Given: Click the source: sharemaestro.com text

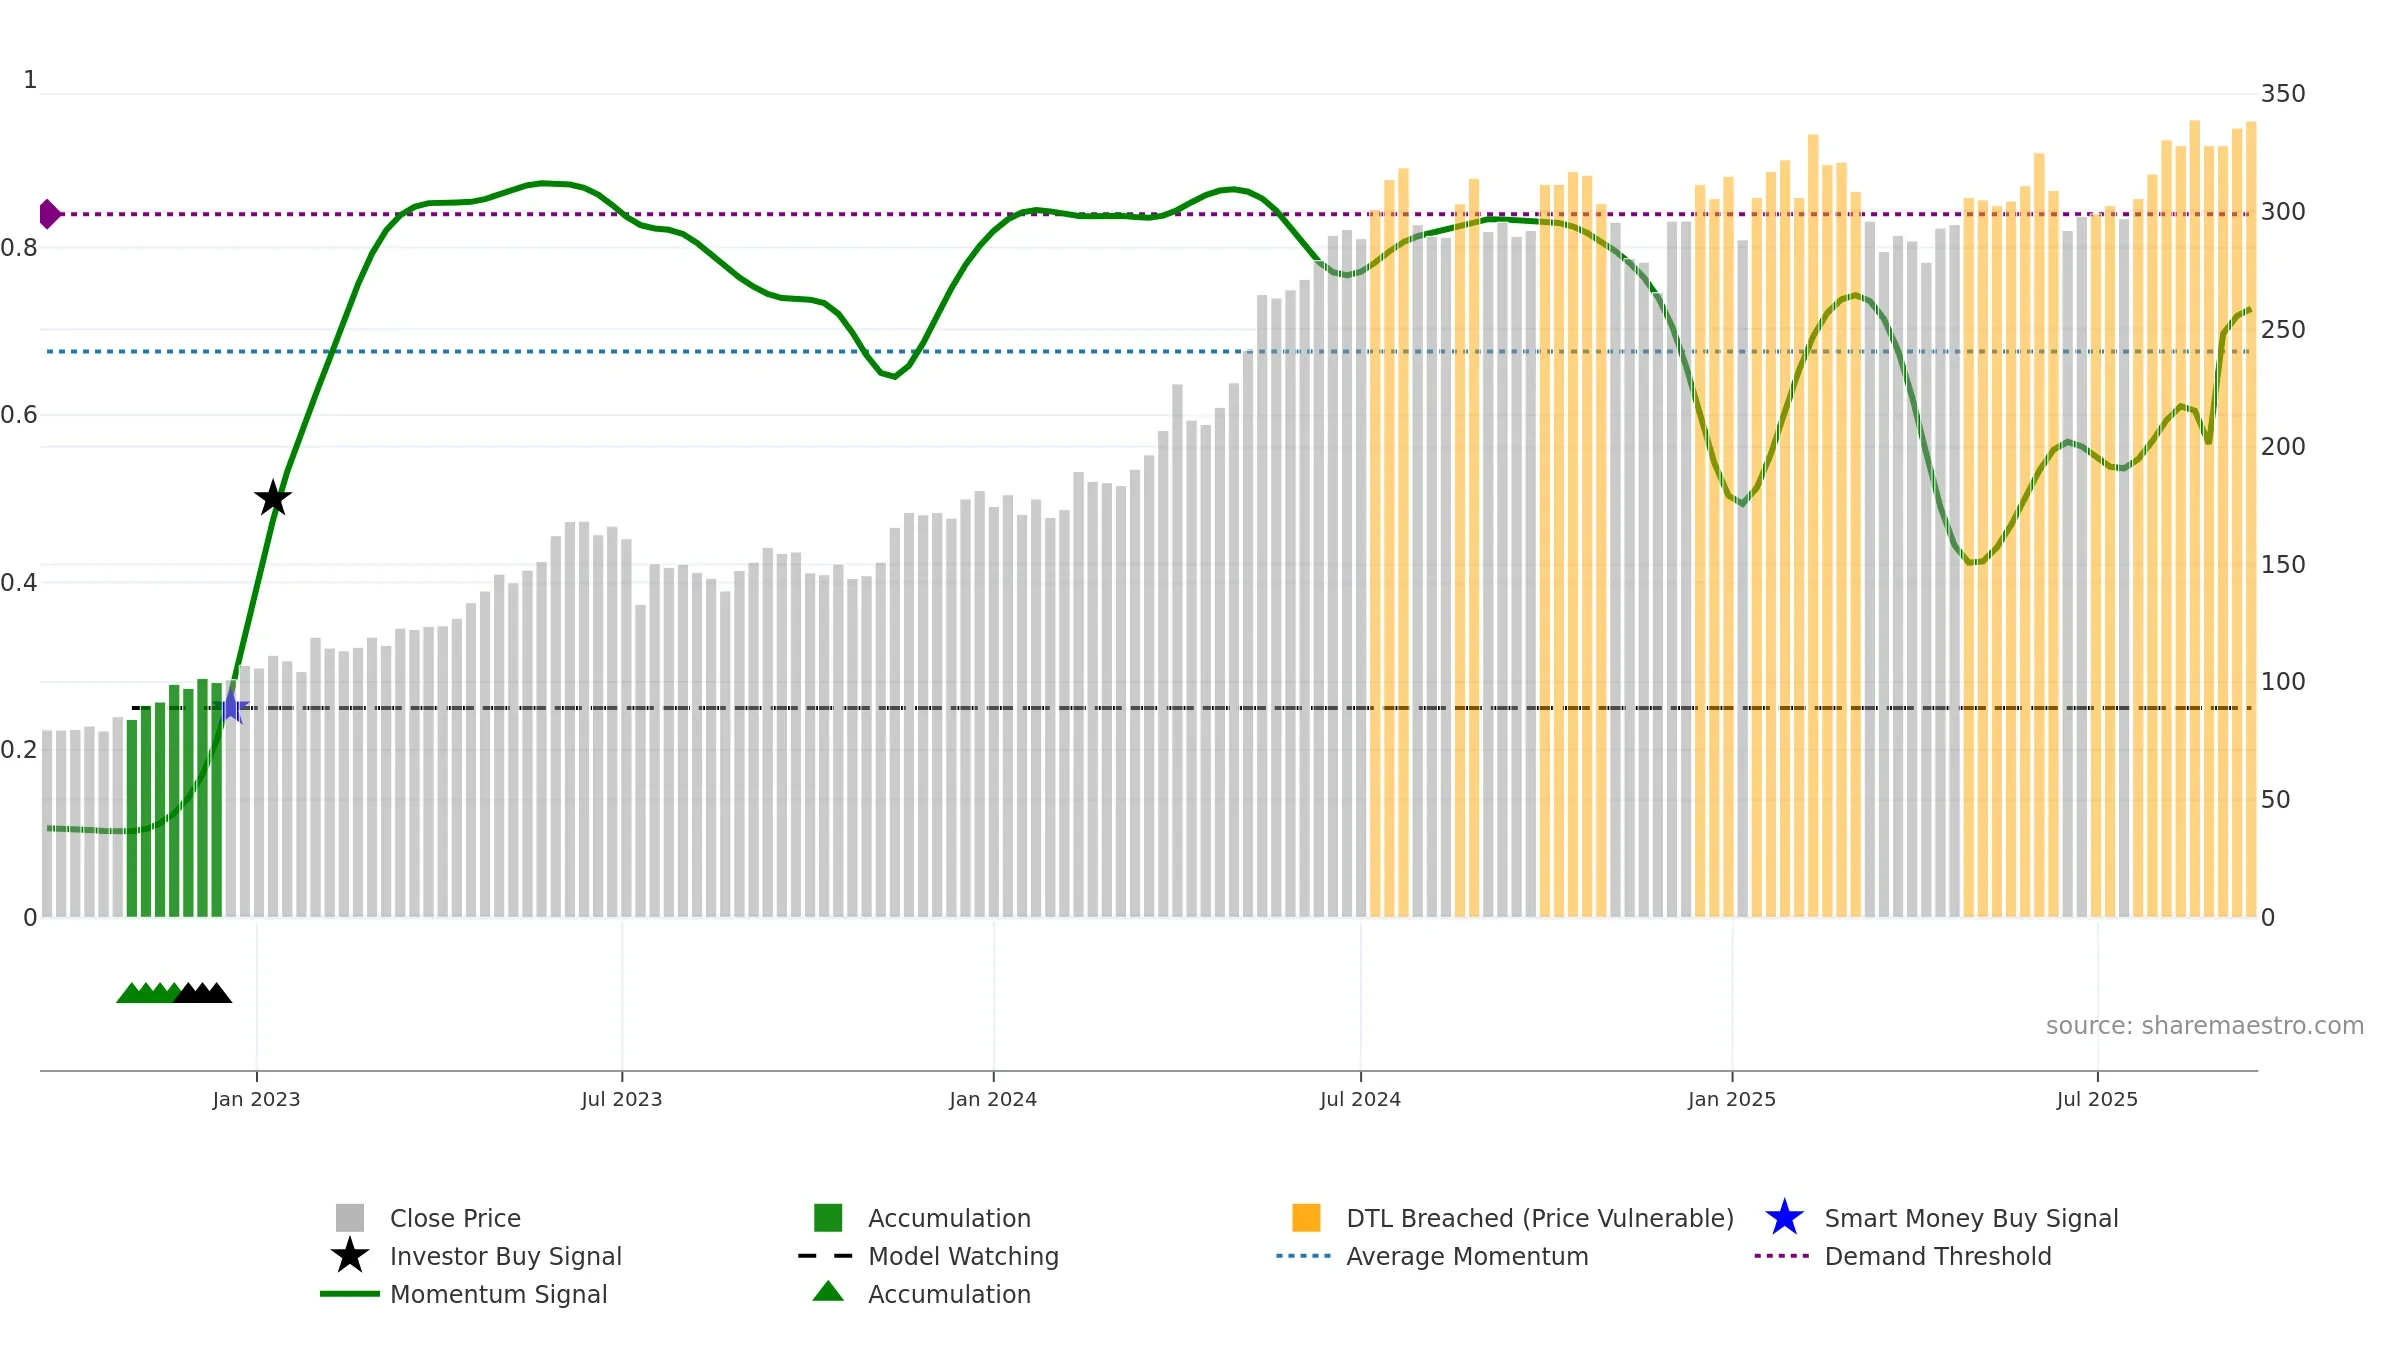Looking at the screenshot, I should coord(2205,1026).
